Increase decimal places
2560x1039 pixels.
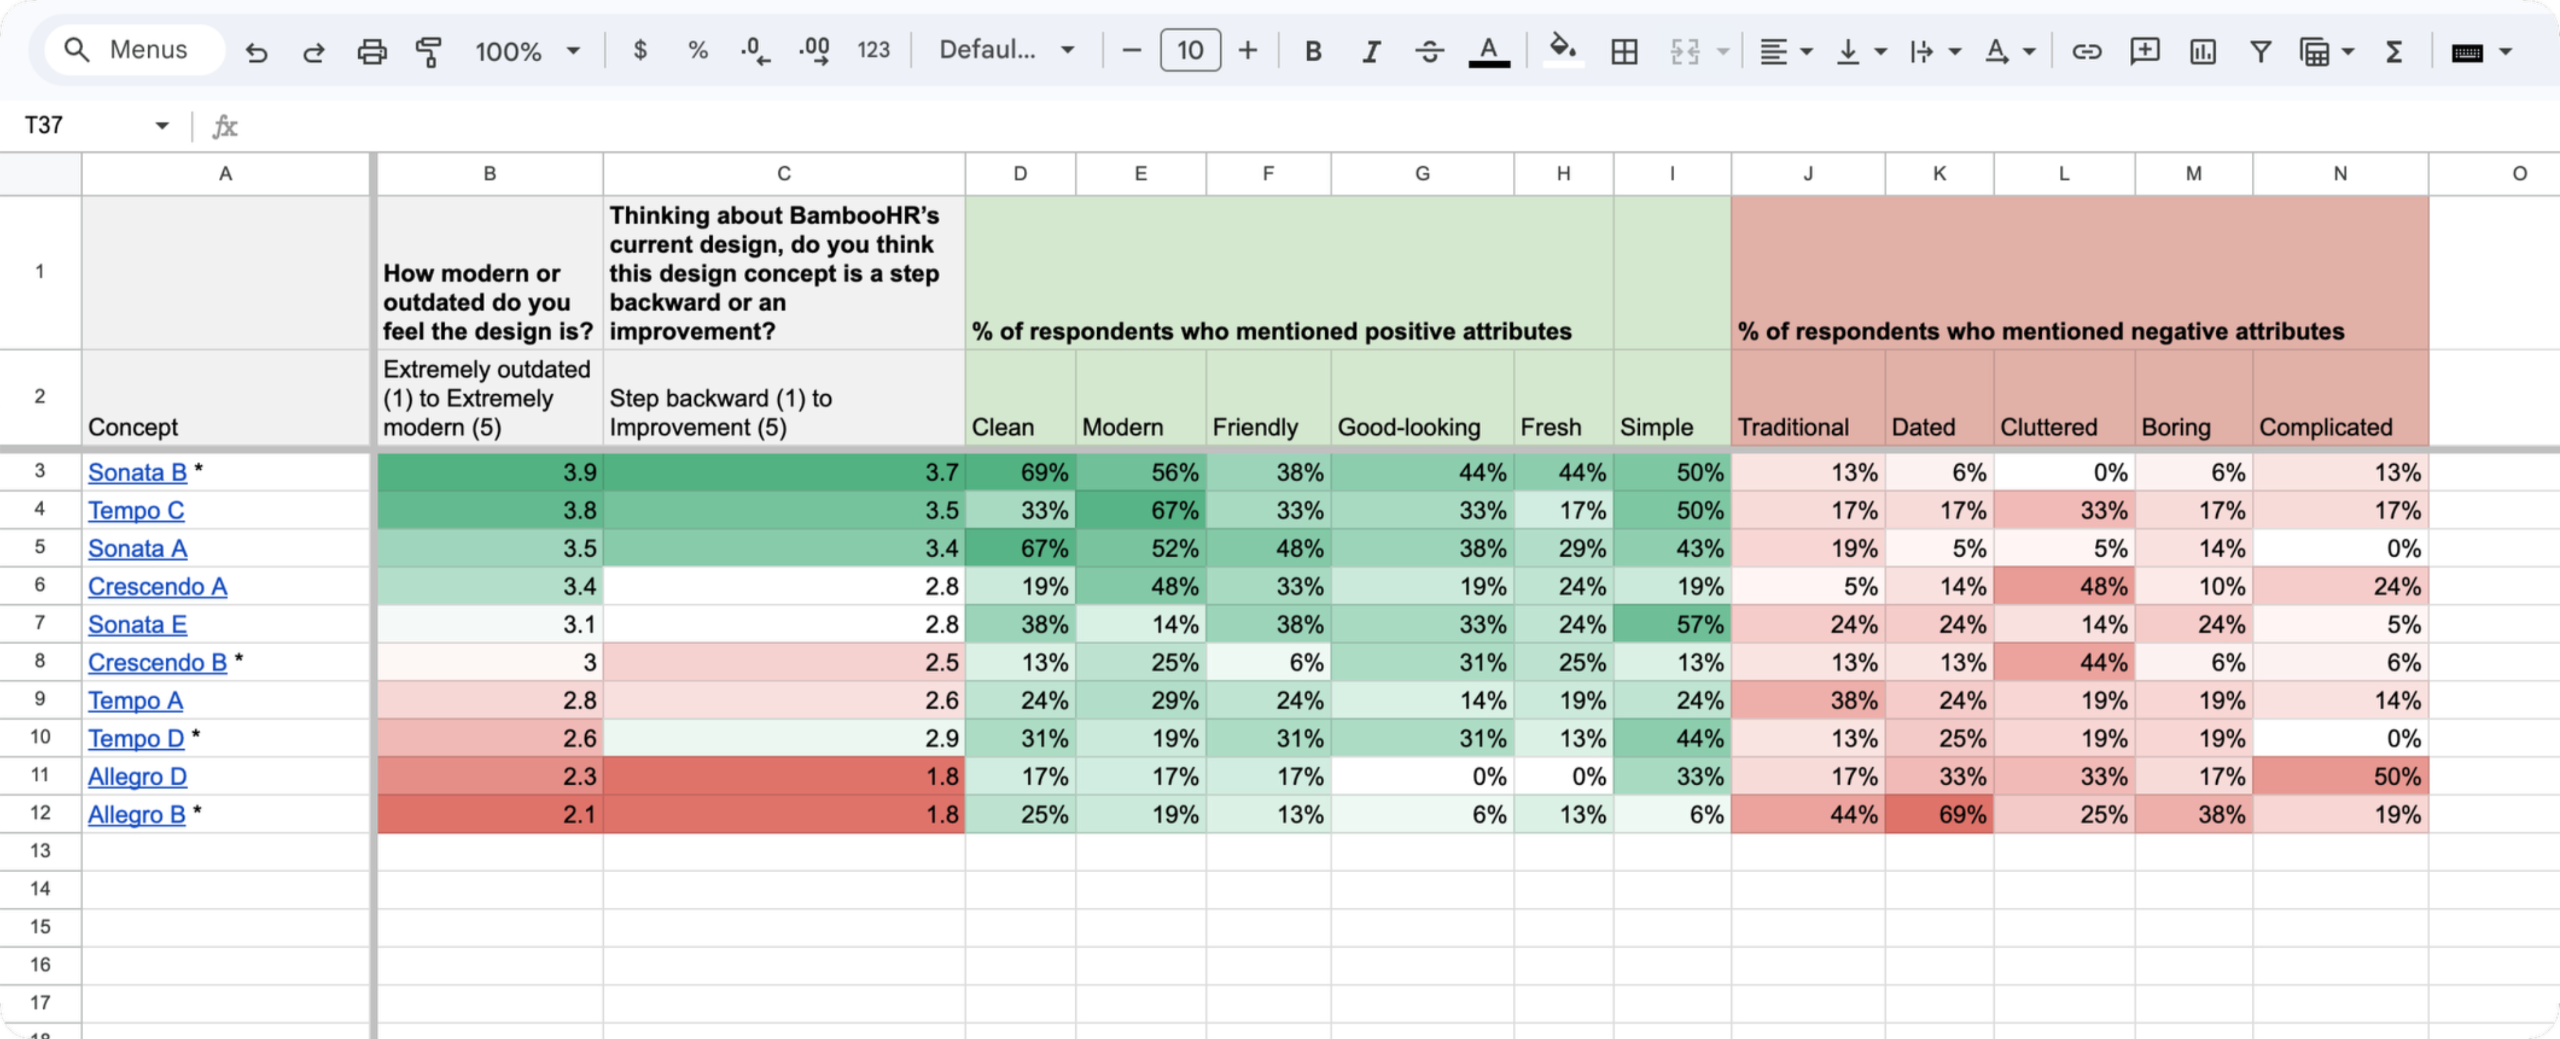tap(815, 51)
